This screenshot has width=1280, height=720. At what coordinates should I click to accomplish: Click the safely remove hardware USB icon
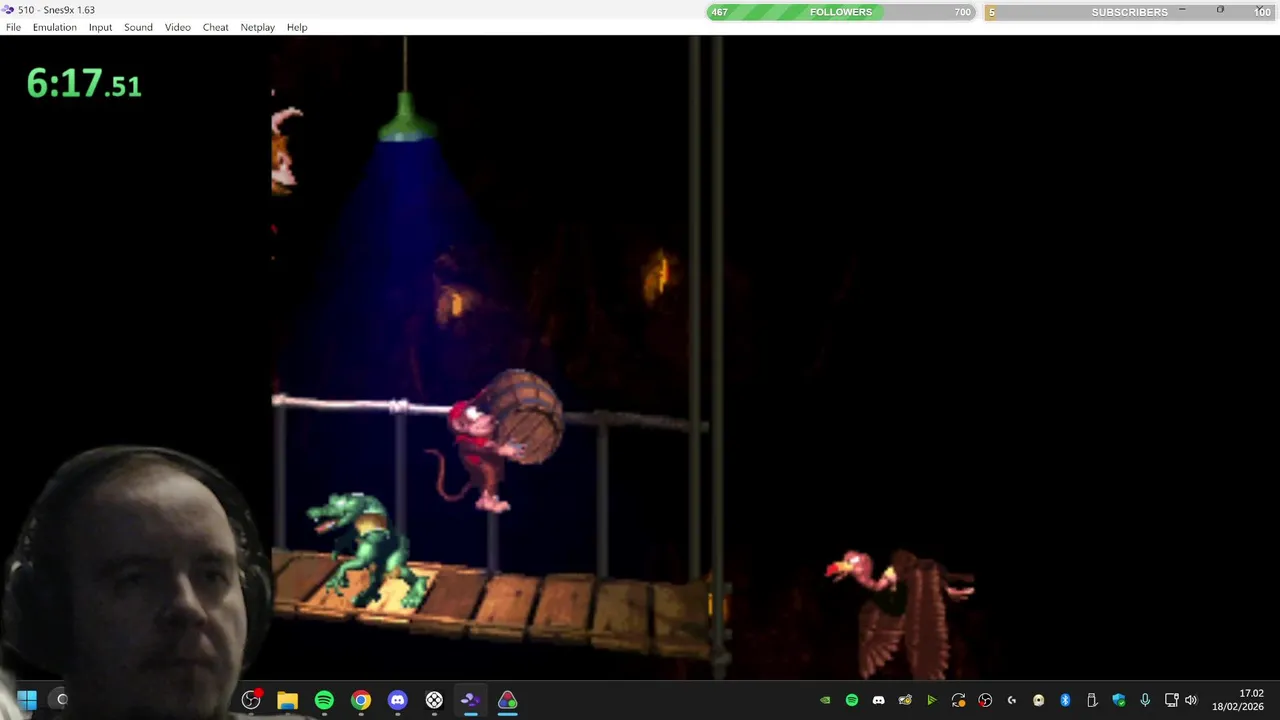[1092, 700]
